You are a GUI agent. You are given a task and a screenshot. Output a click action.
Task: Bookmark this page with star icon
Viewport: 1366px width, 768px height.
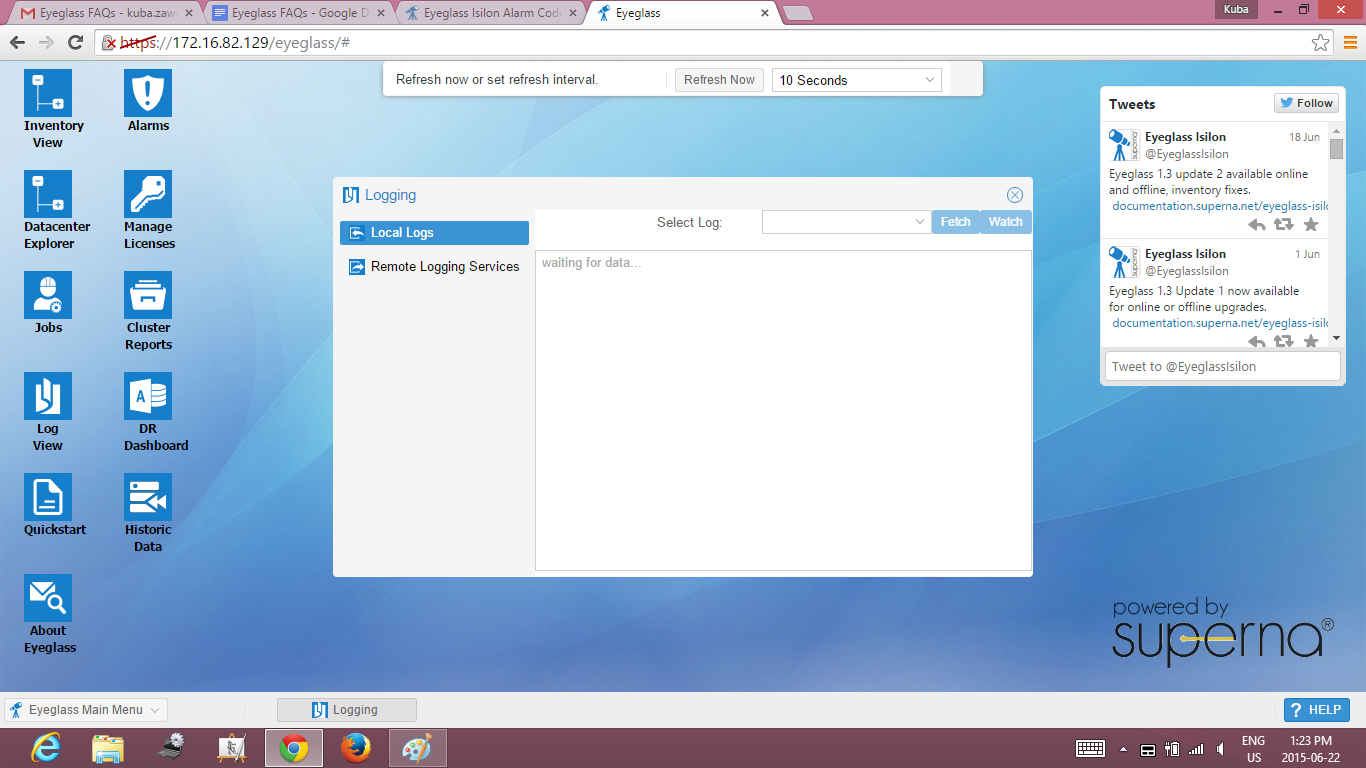(x=1321, y=43)
